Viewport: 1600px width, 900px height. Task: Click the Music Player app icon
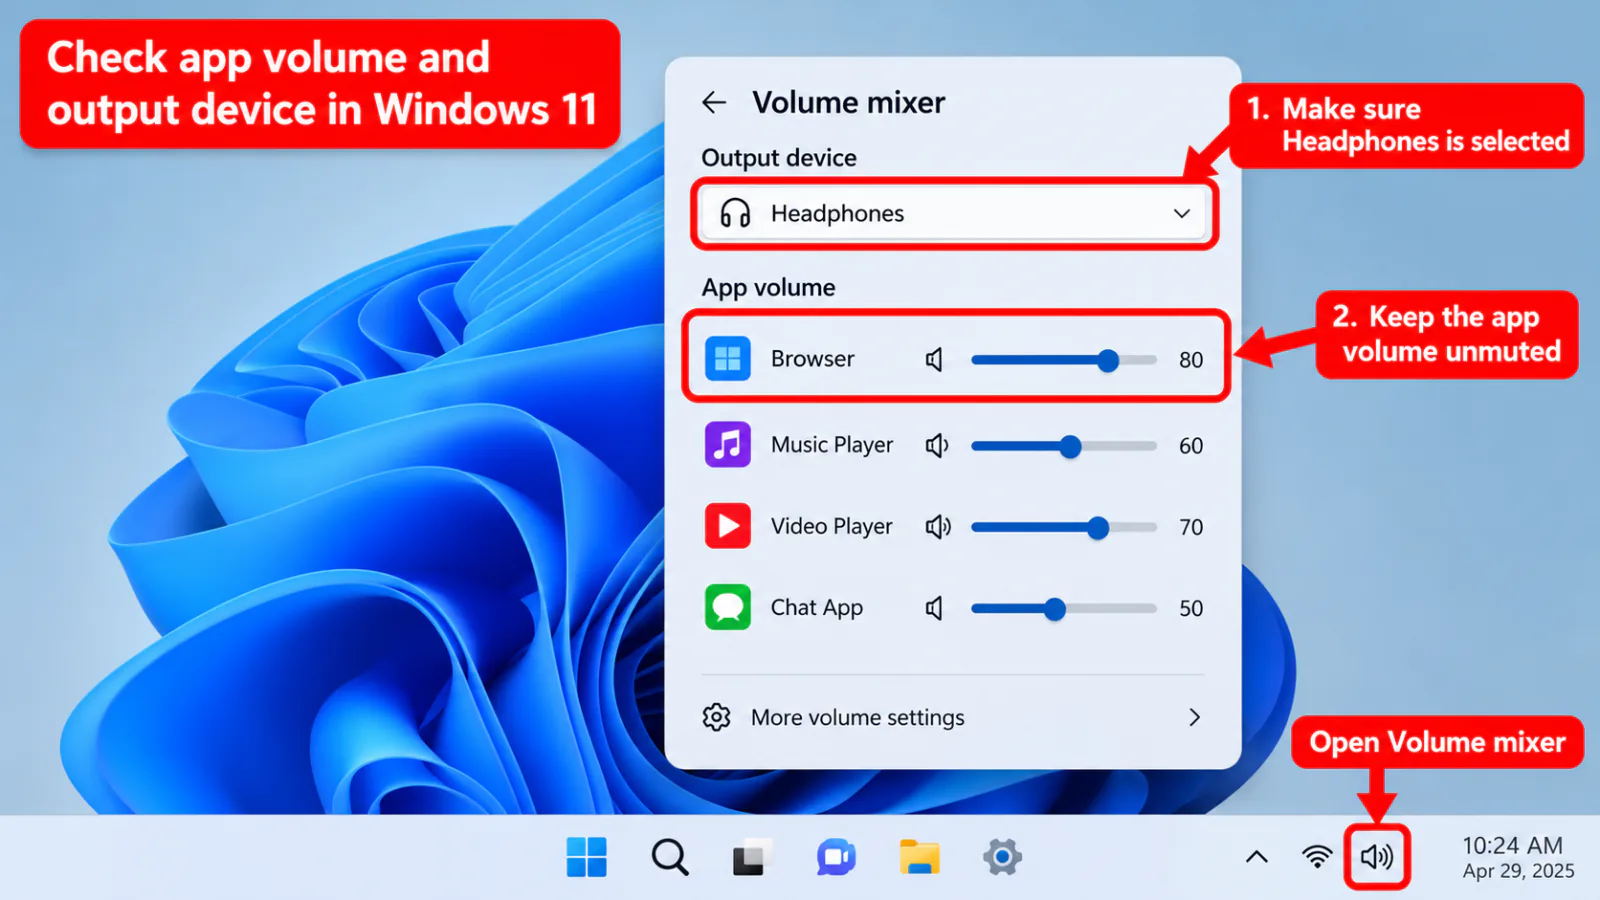[x=728, y=445]
